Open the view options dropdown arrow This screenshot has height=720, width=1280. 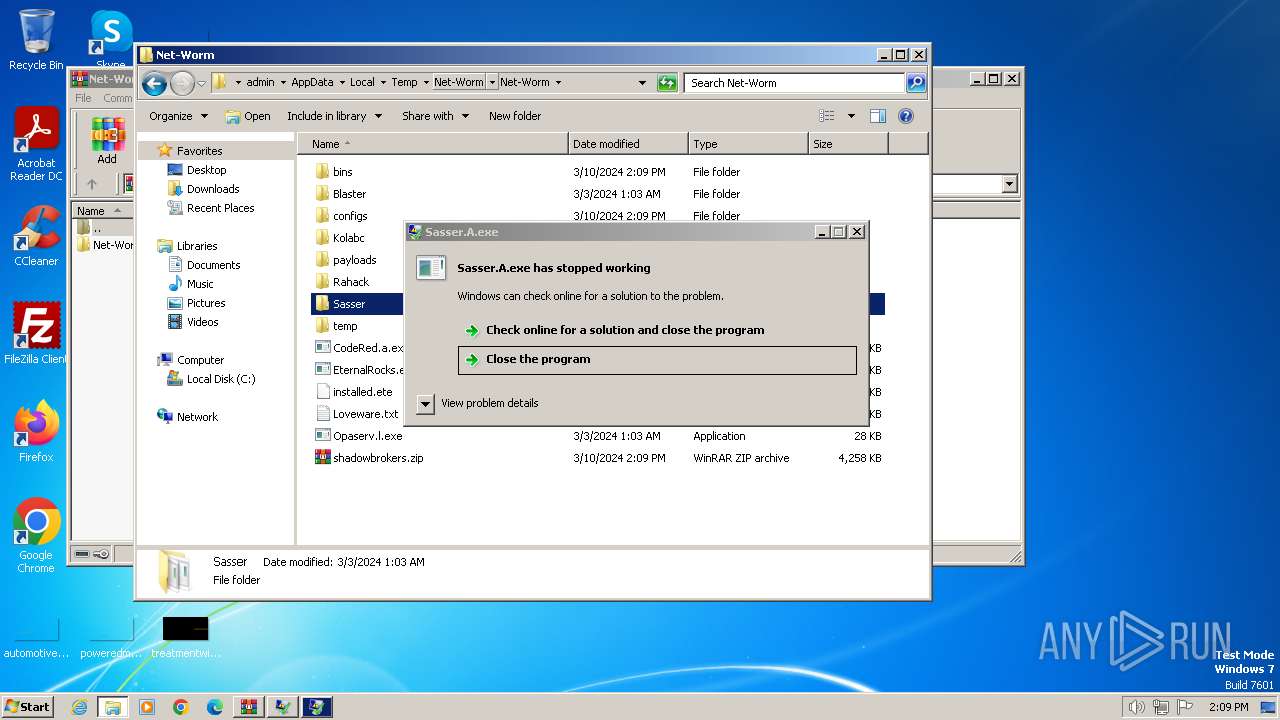851,116
